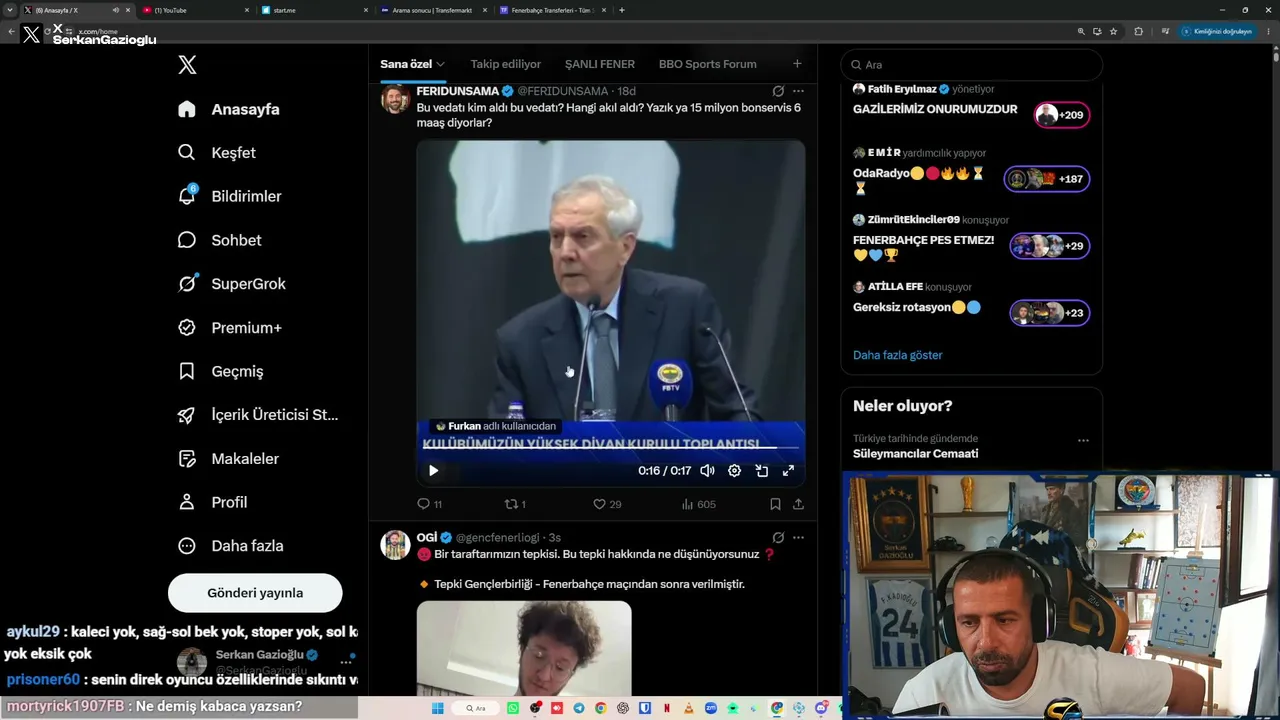Reply to FERIDUNSAMA post
This screenshot has width=1280, height=720.
click(x=430, y=504)
